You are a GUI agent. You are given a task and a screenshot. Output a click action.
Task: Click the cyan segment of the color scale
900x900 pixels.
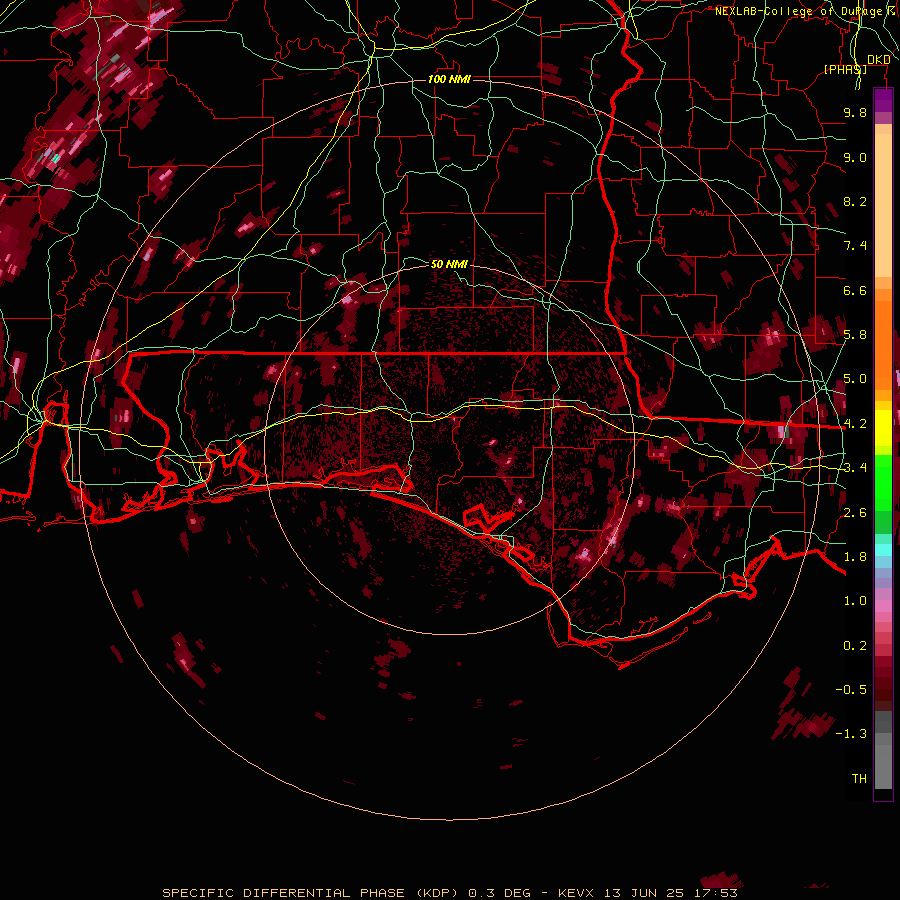point(883,550)
